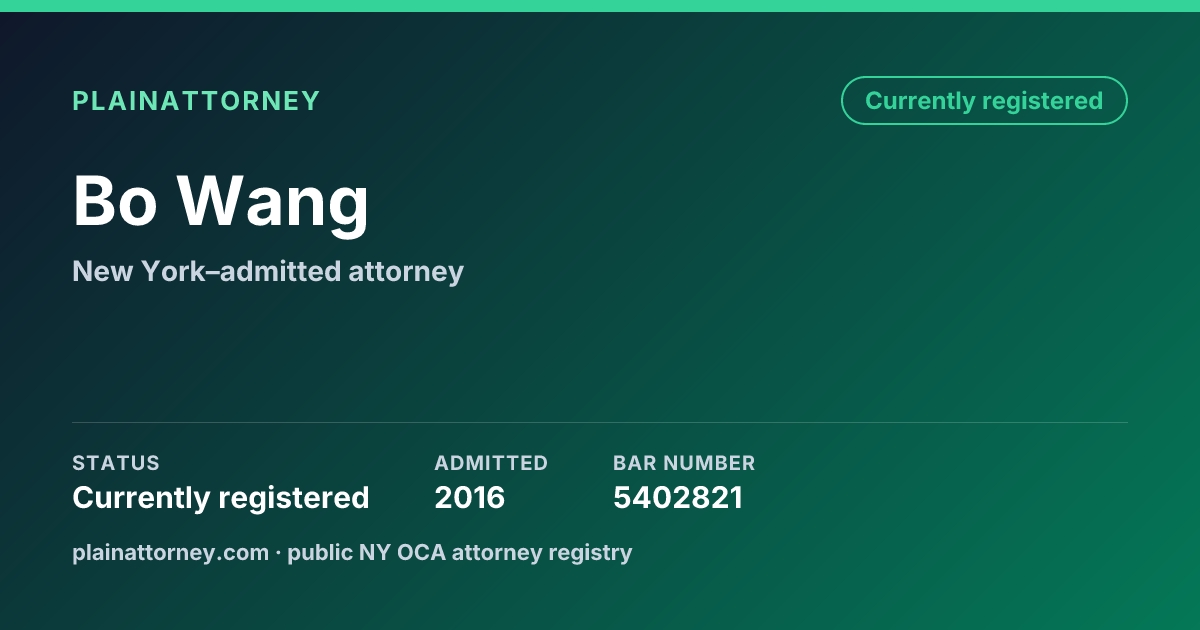Click the word Bo in the heading
The width and height of the screenshot is (1200, 630).
click(115, 203)
